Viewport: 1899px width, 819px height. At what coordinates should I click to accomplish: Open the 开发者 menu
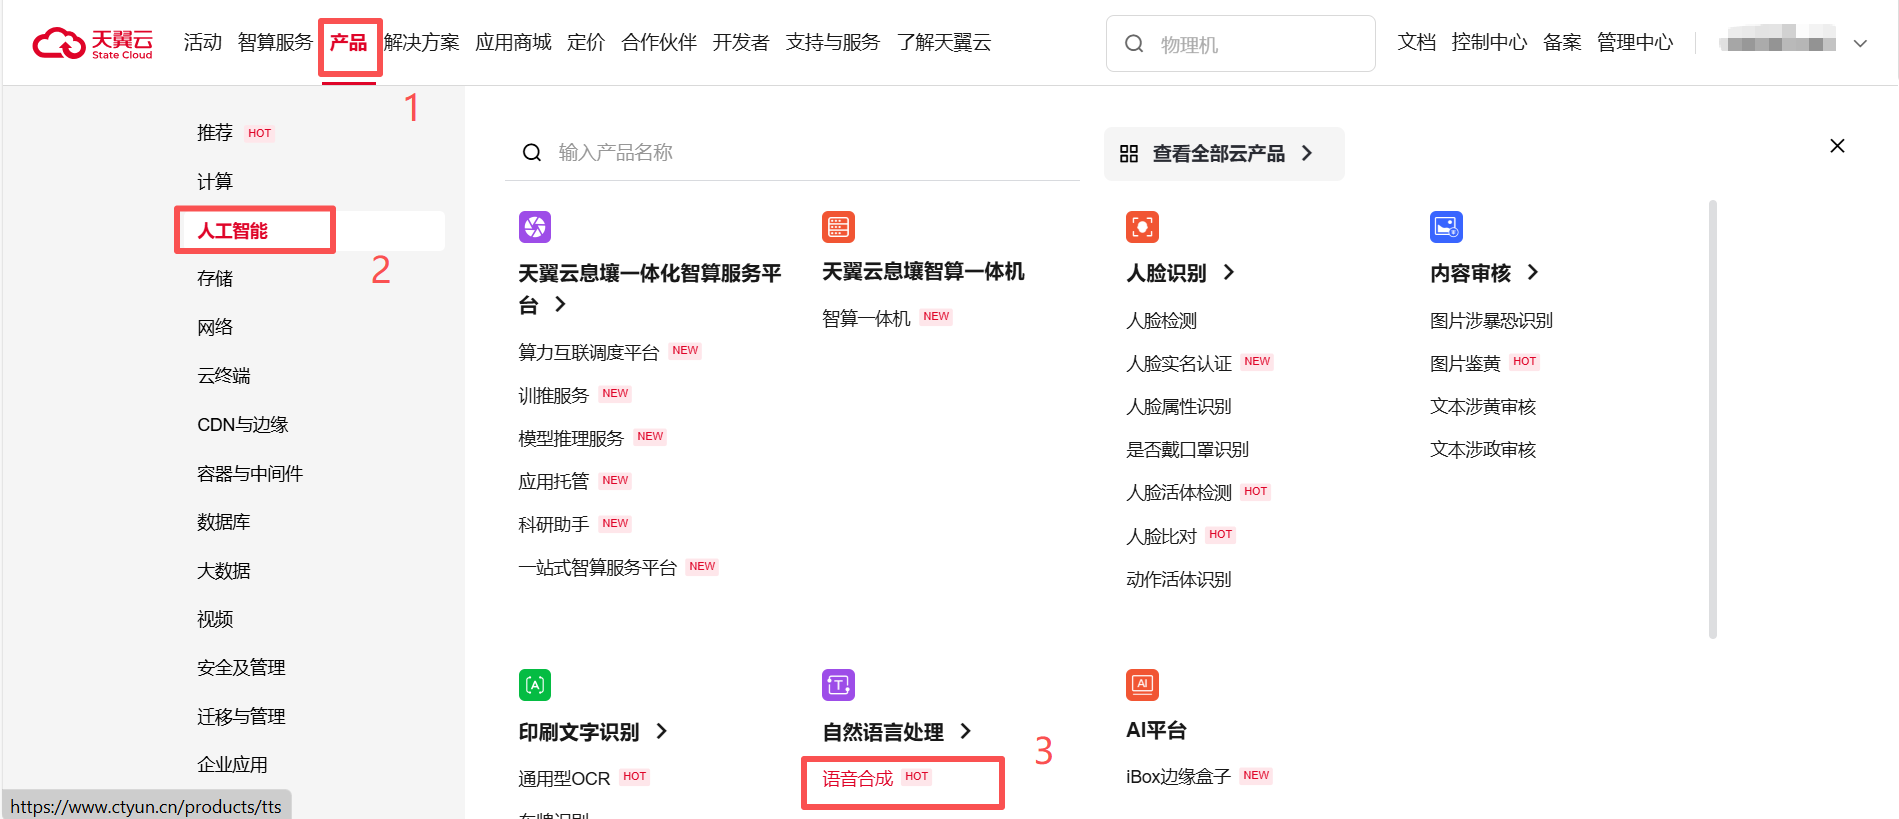[741, 42]
